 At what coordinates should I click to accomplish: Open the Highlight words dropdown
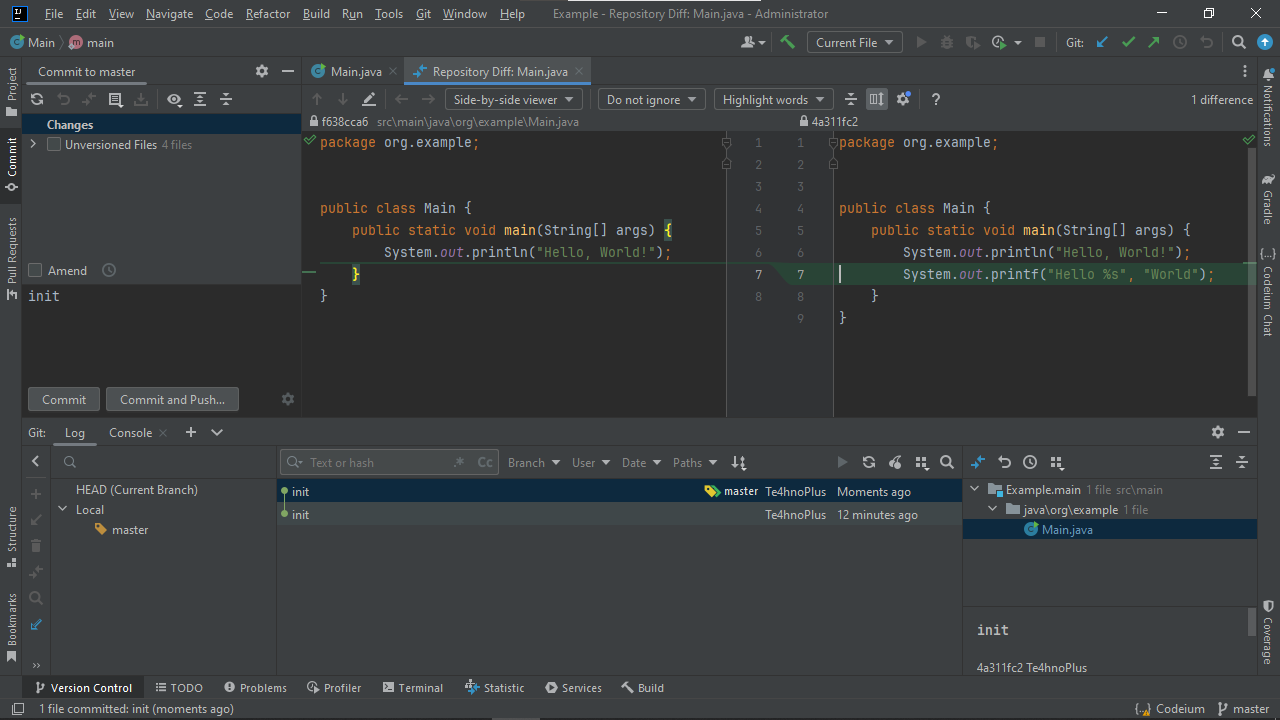coord(773,99)
